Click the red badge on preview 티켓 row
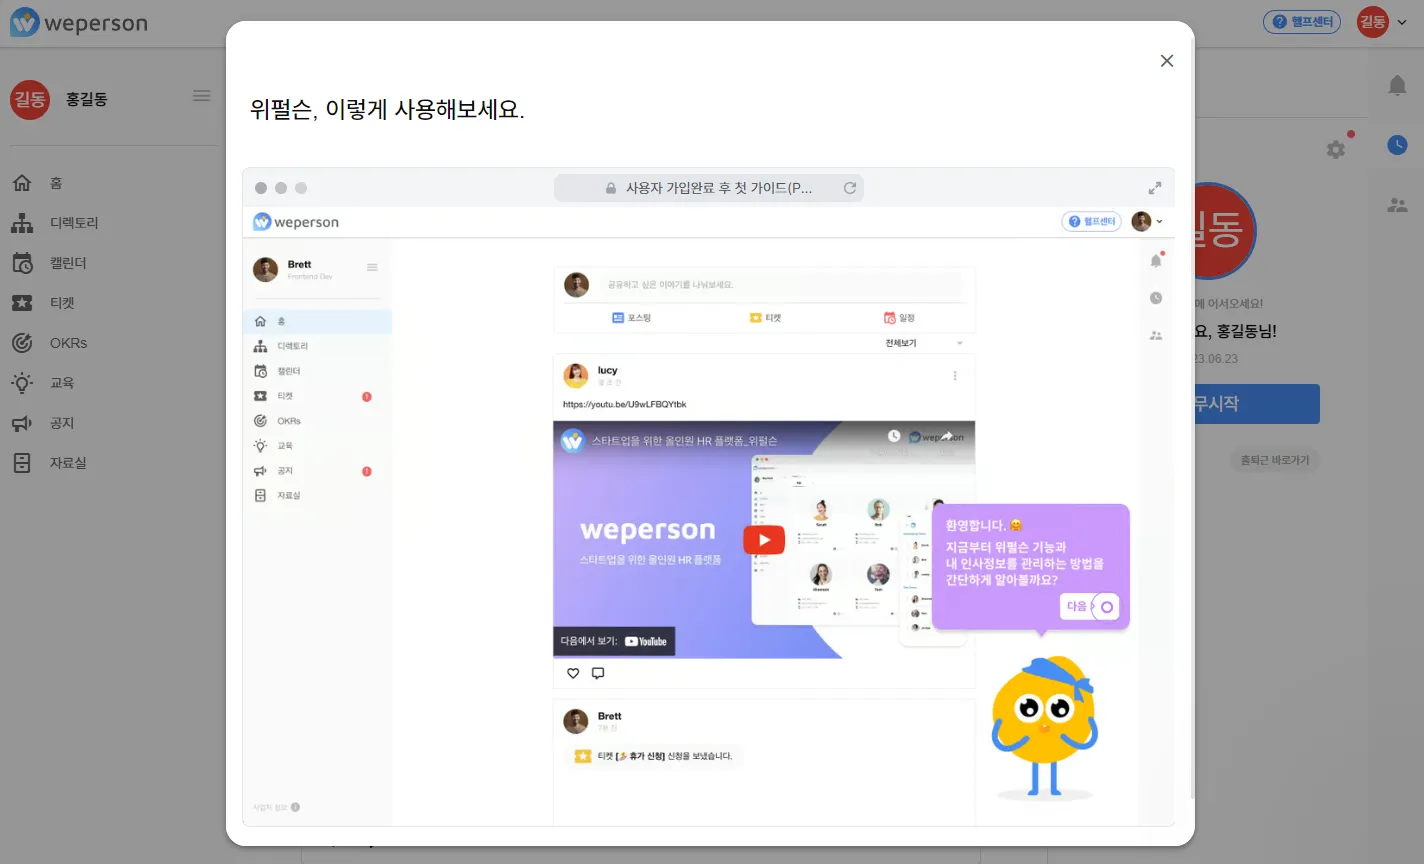 [367, 397]
